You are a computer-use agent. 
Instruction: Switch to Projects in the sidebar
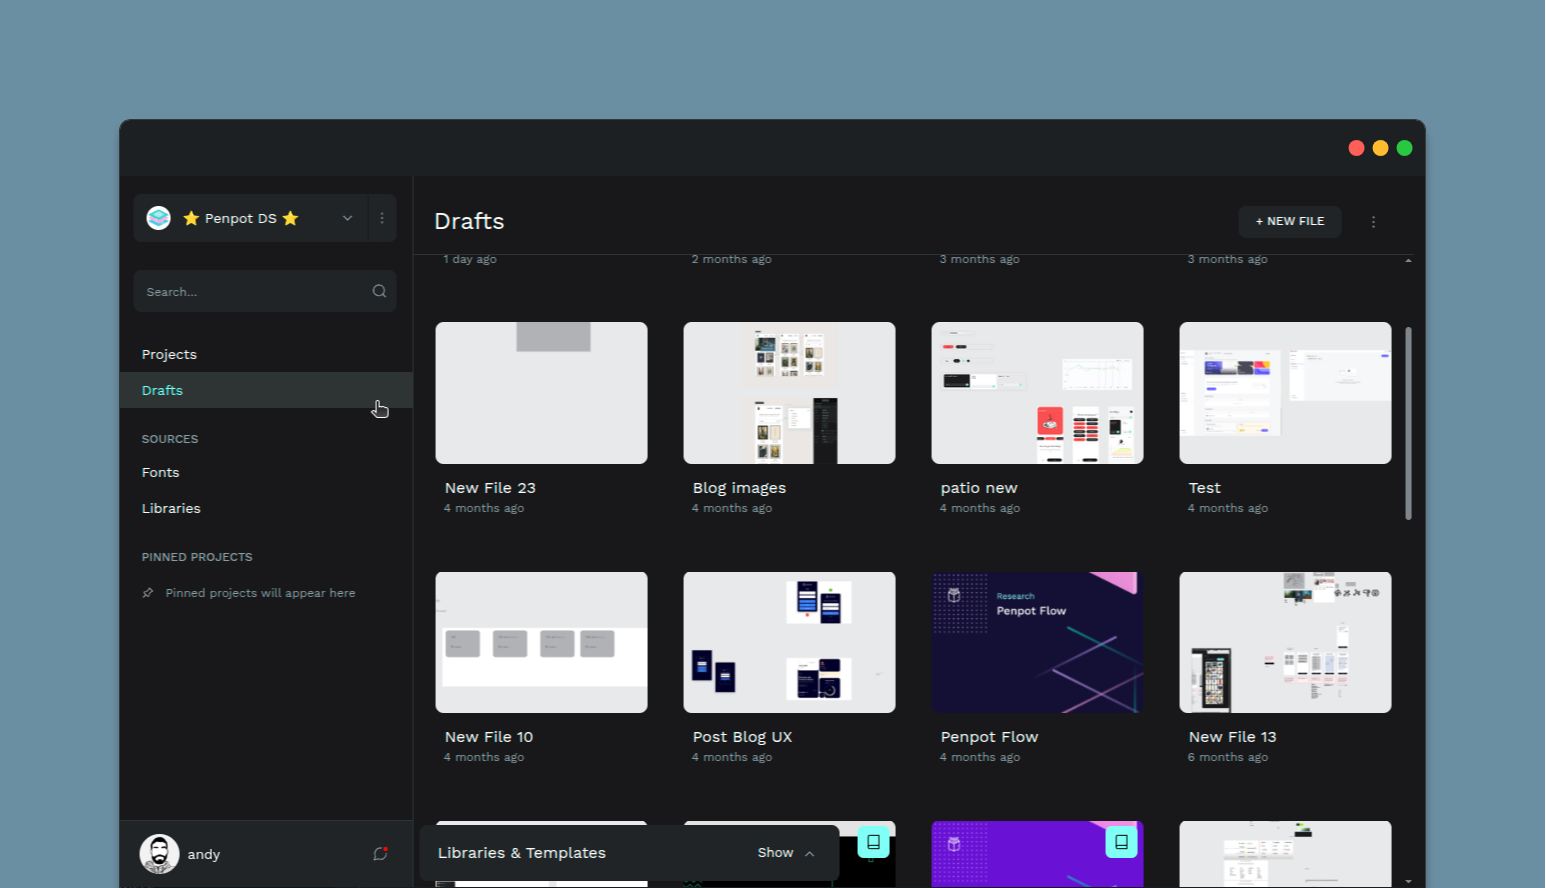point(169,354)
